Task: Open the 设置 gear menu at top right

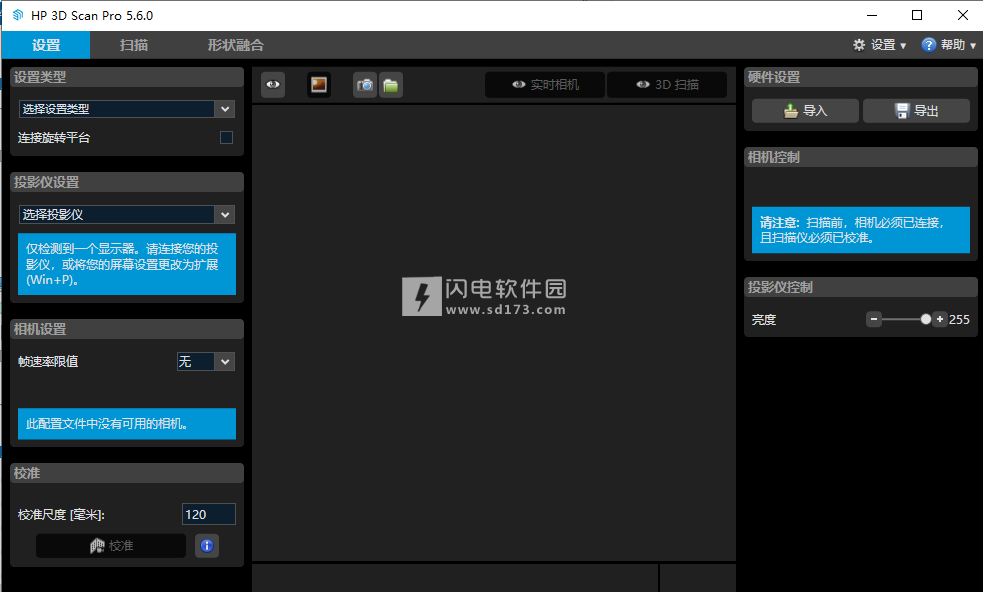Action: tap(880, 45)
